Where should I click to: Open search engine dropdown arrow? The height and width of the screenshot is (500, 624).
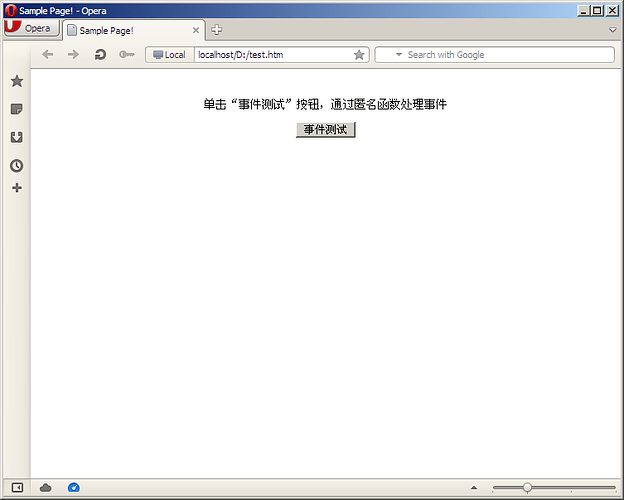[398, 55]
